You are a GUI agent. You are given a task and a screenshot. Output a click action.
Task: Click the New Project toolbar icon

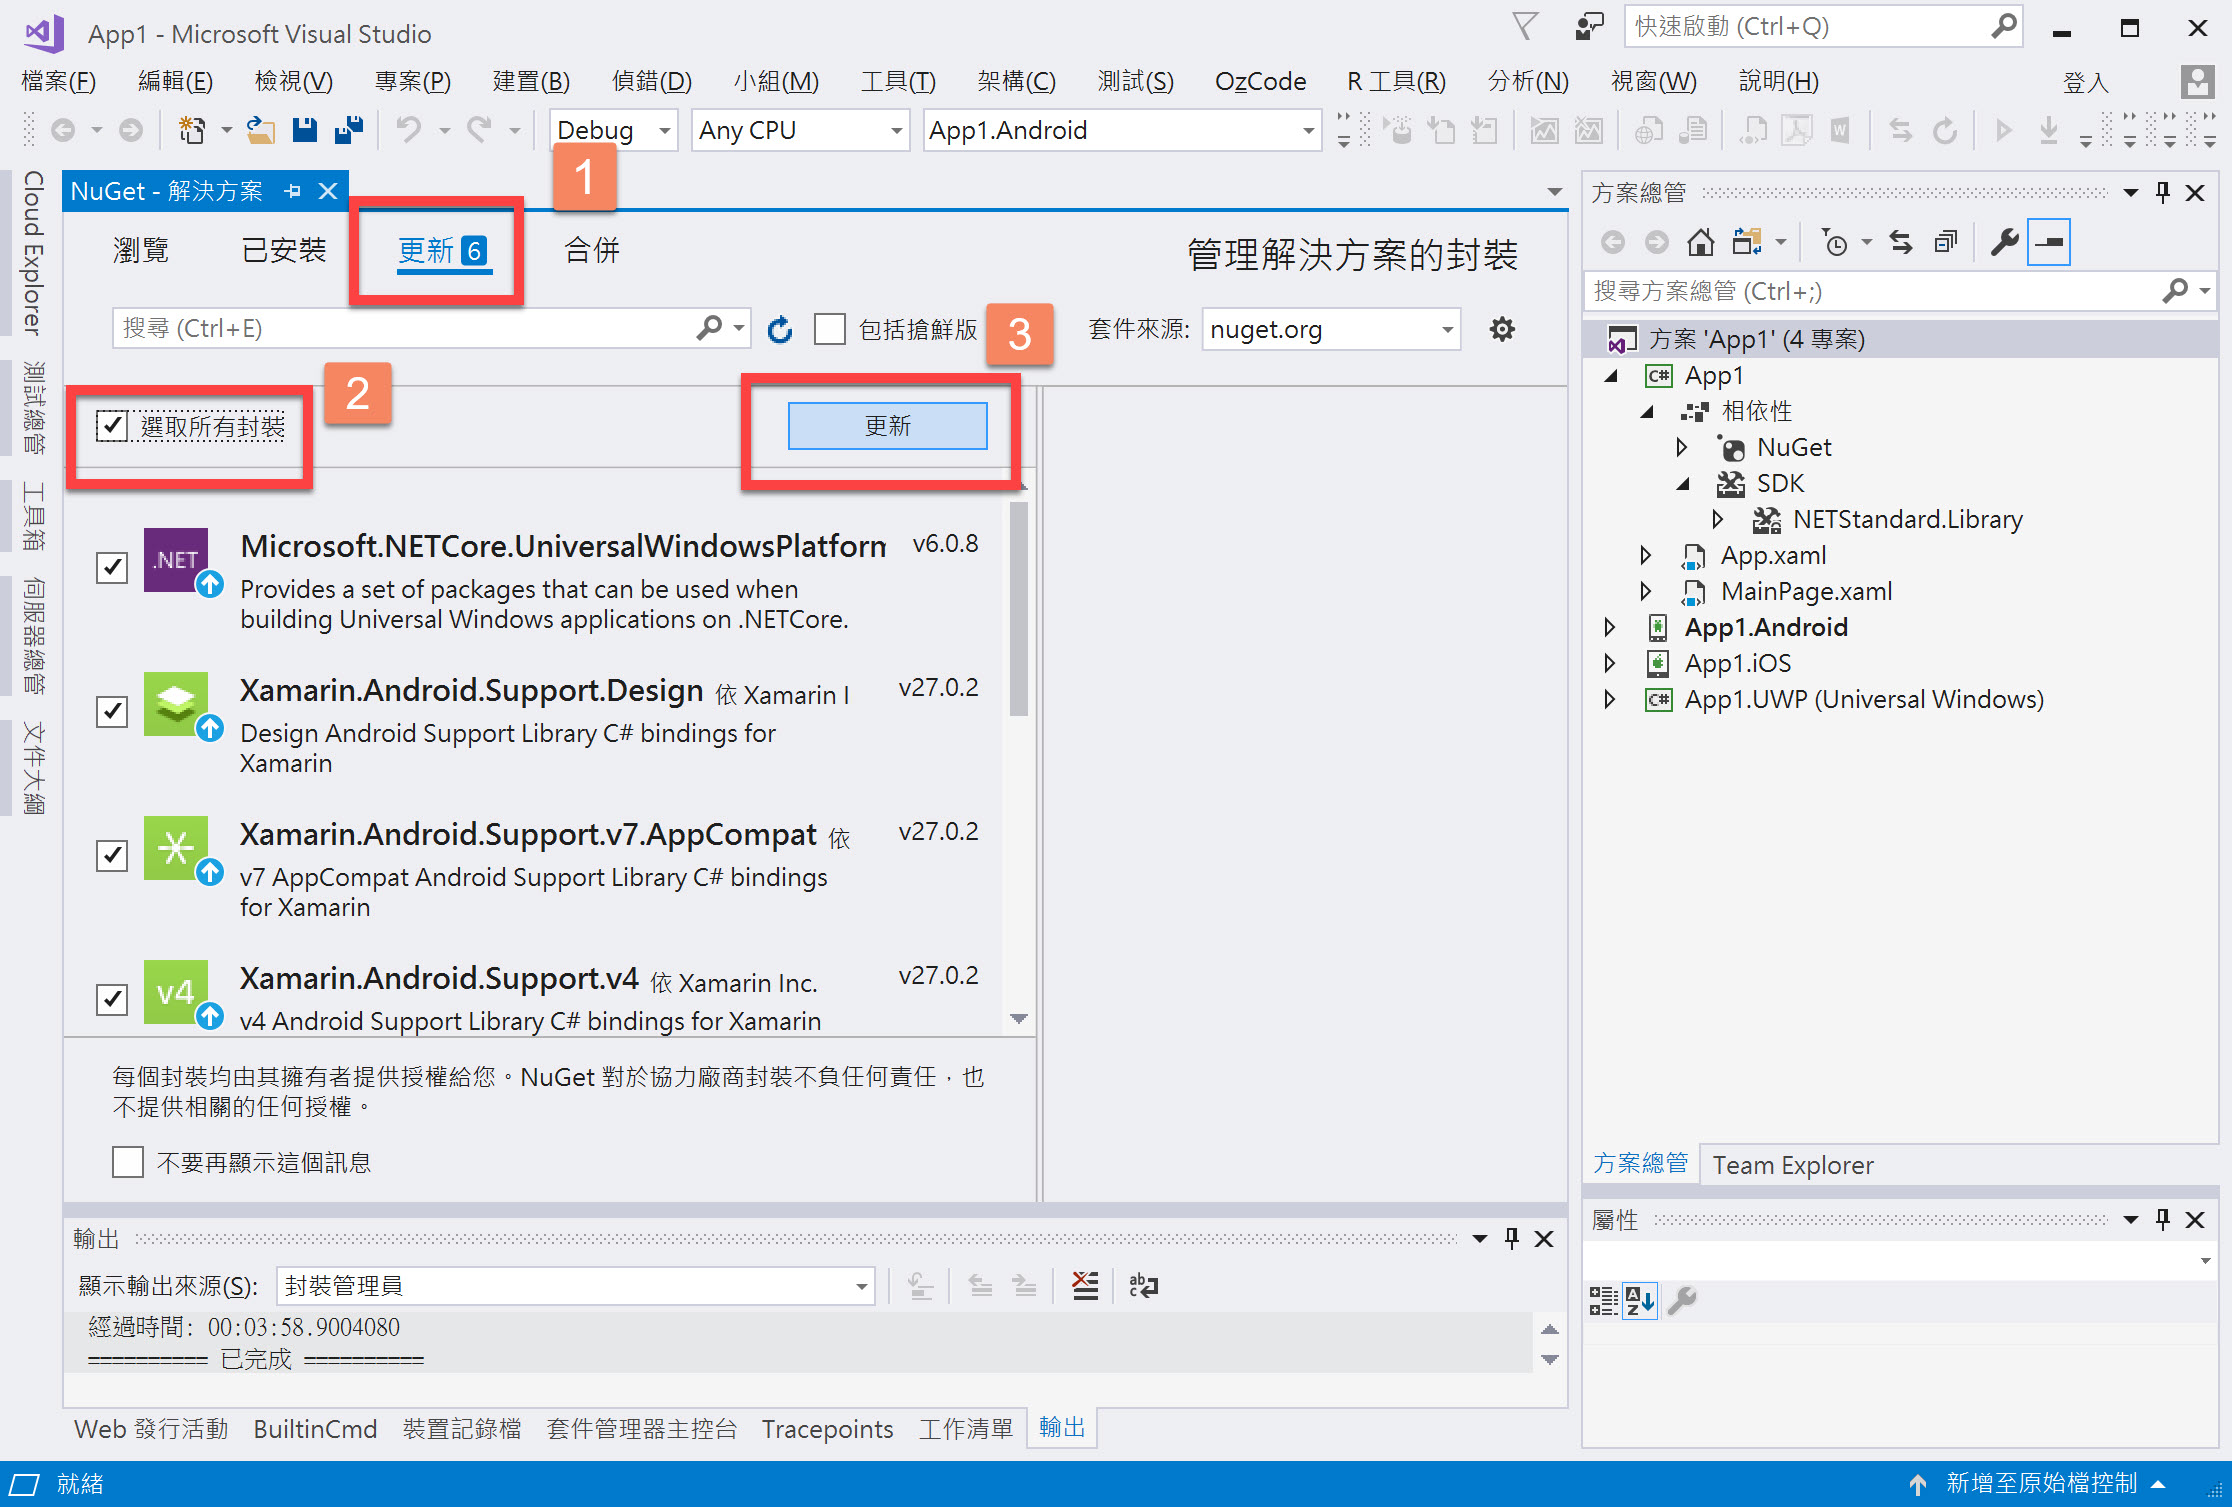tap(191, 130)
